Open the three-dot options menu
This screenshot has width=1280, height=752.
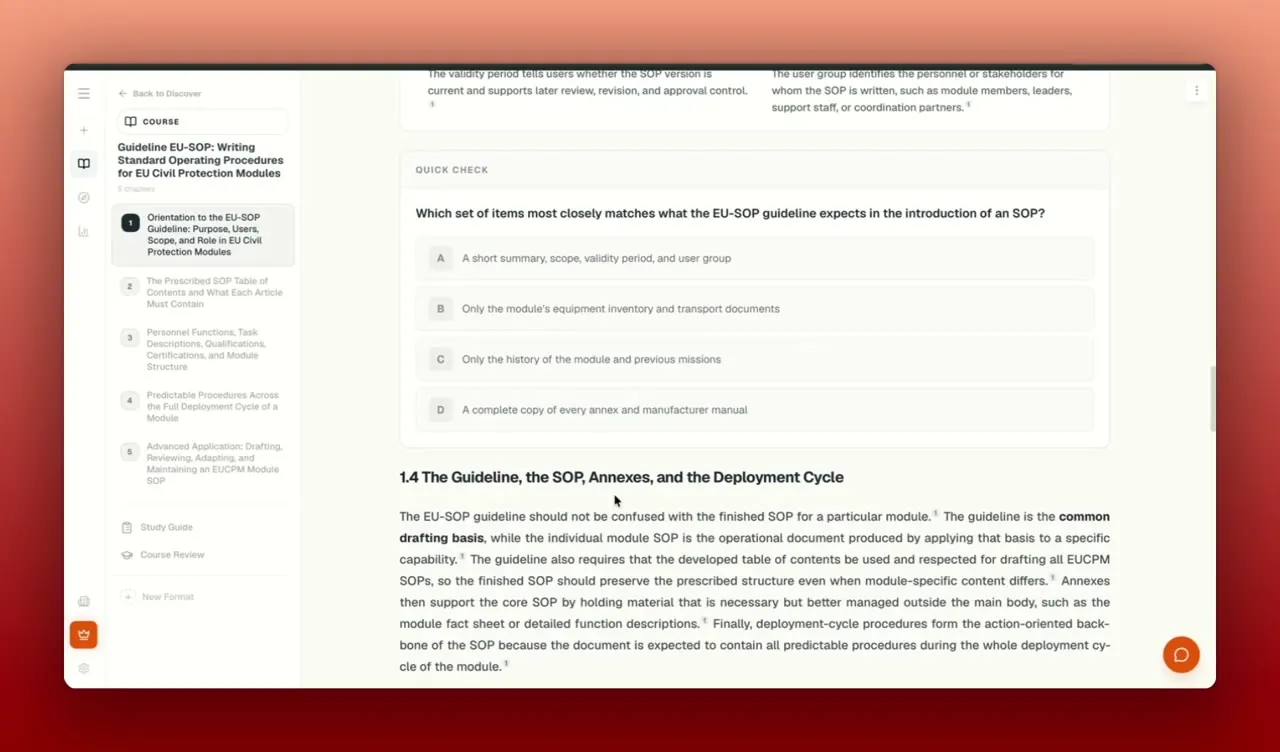(x=1196, y=90)
